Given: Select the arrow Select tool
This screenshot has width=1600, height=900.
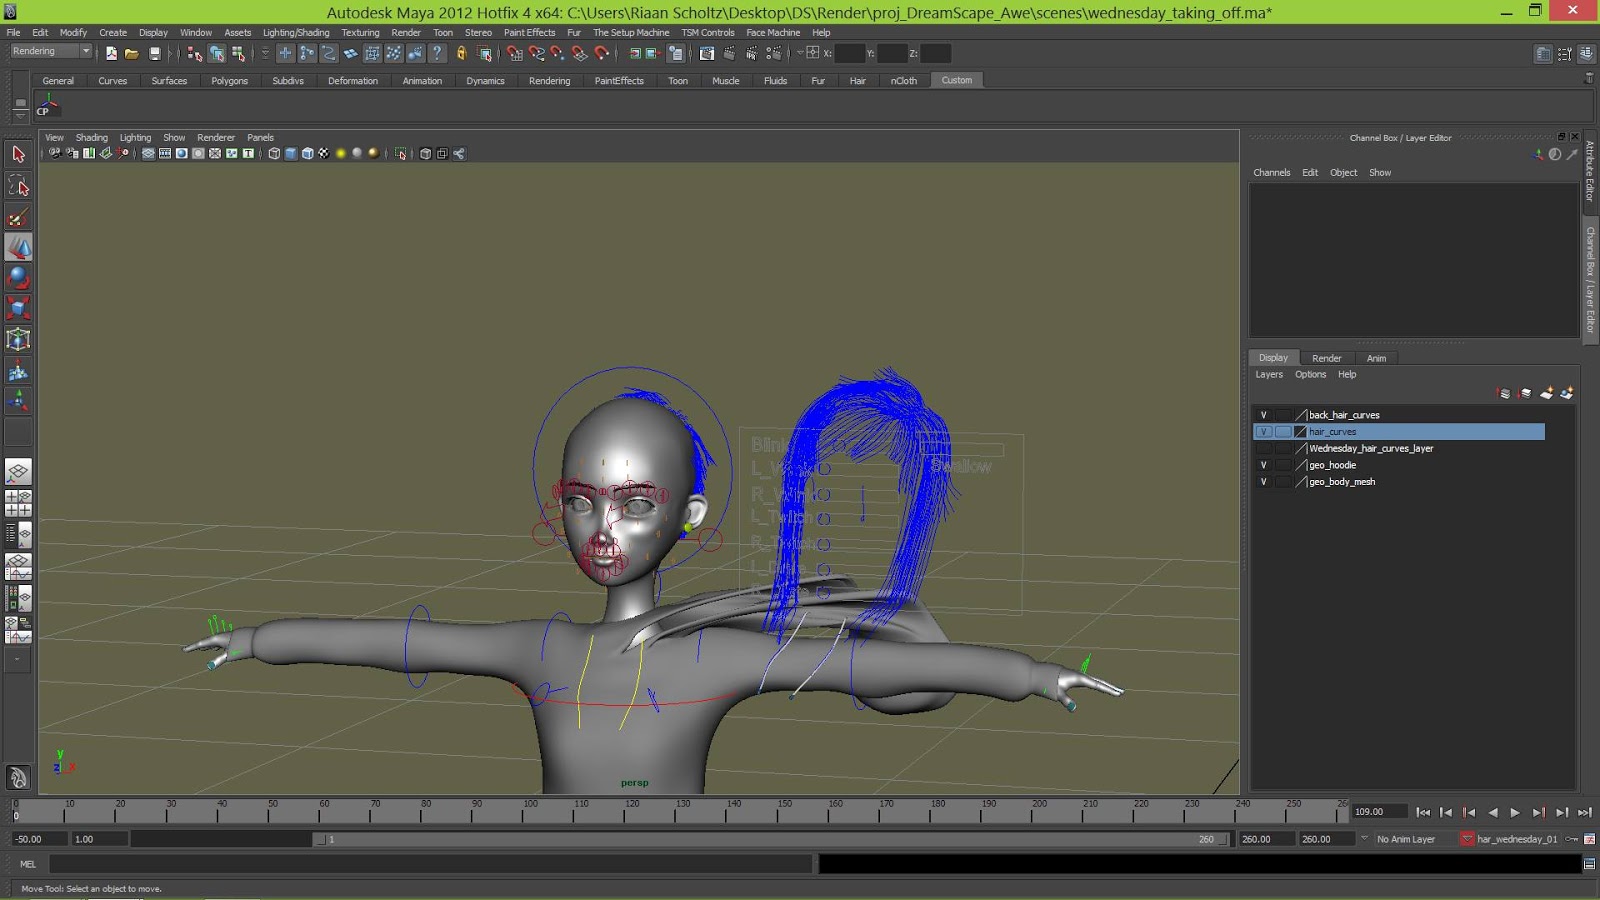Looking at the screenshot, I should (18, 154).
